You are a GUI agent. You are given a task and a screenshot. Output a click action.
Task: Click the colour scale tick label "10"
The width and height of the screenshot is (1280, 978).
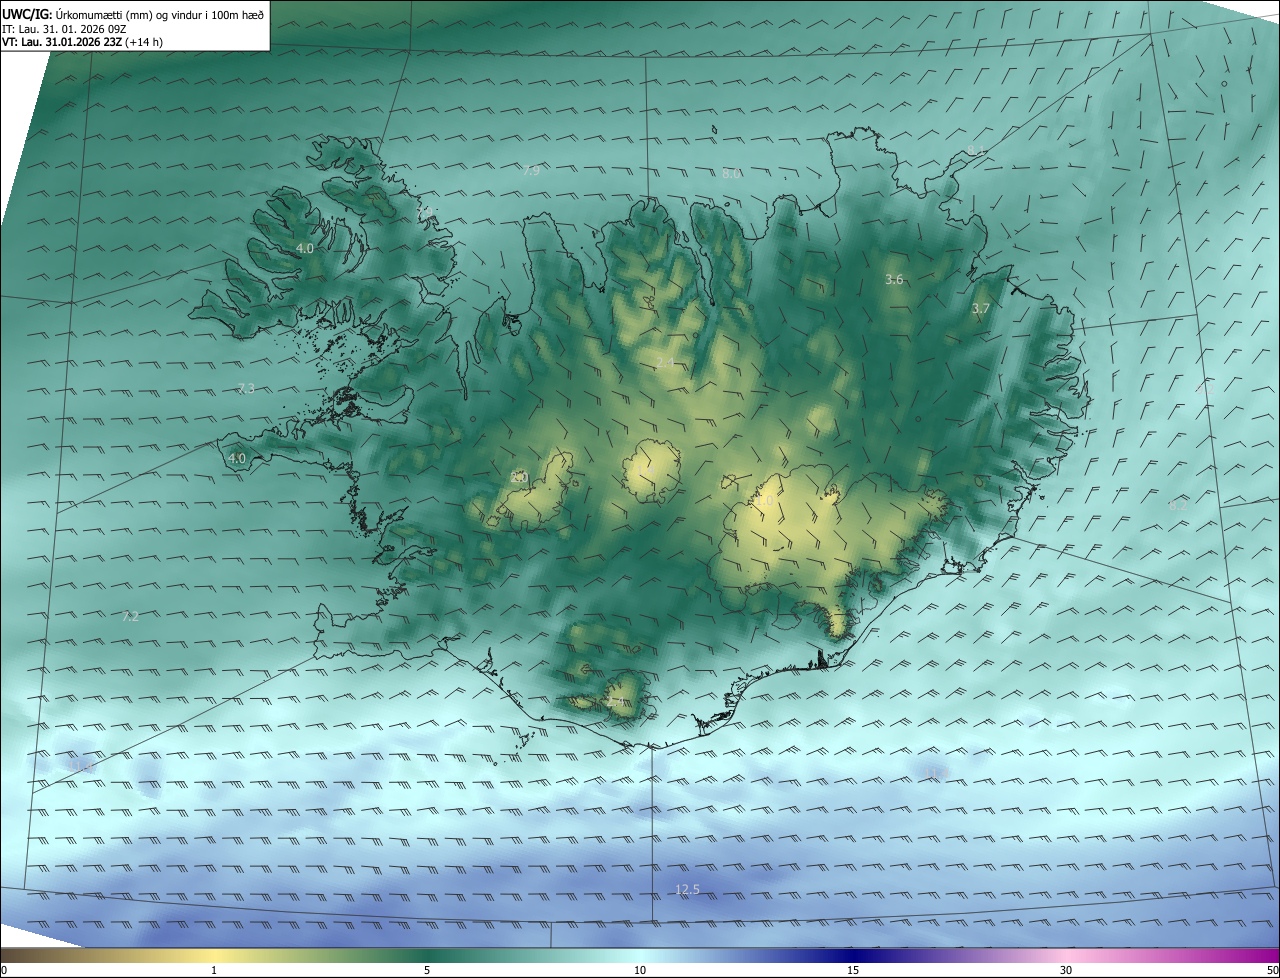(x=640, y=970)
